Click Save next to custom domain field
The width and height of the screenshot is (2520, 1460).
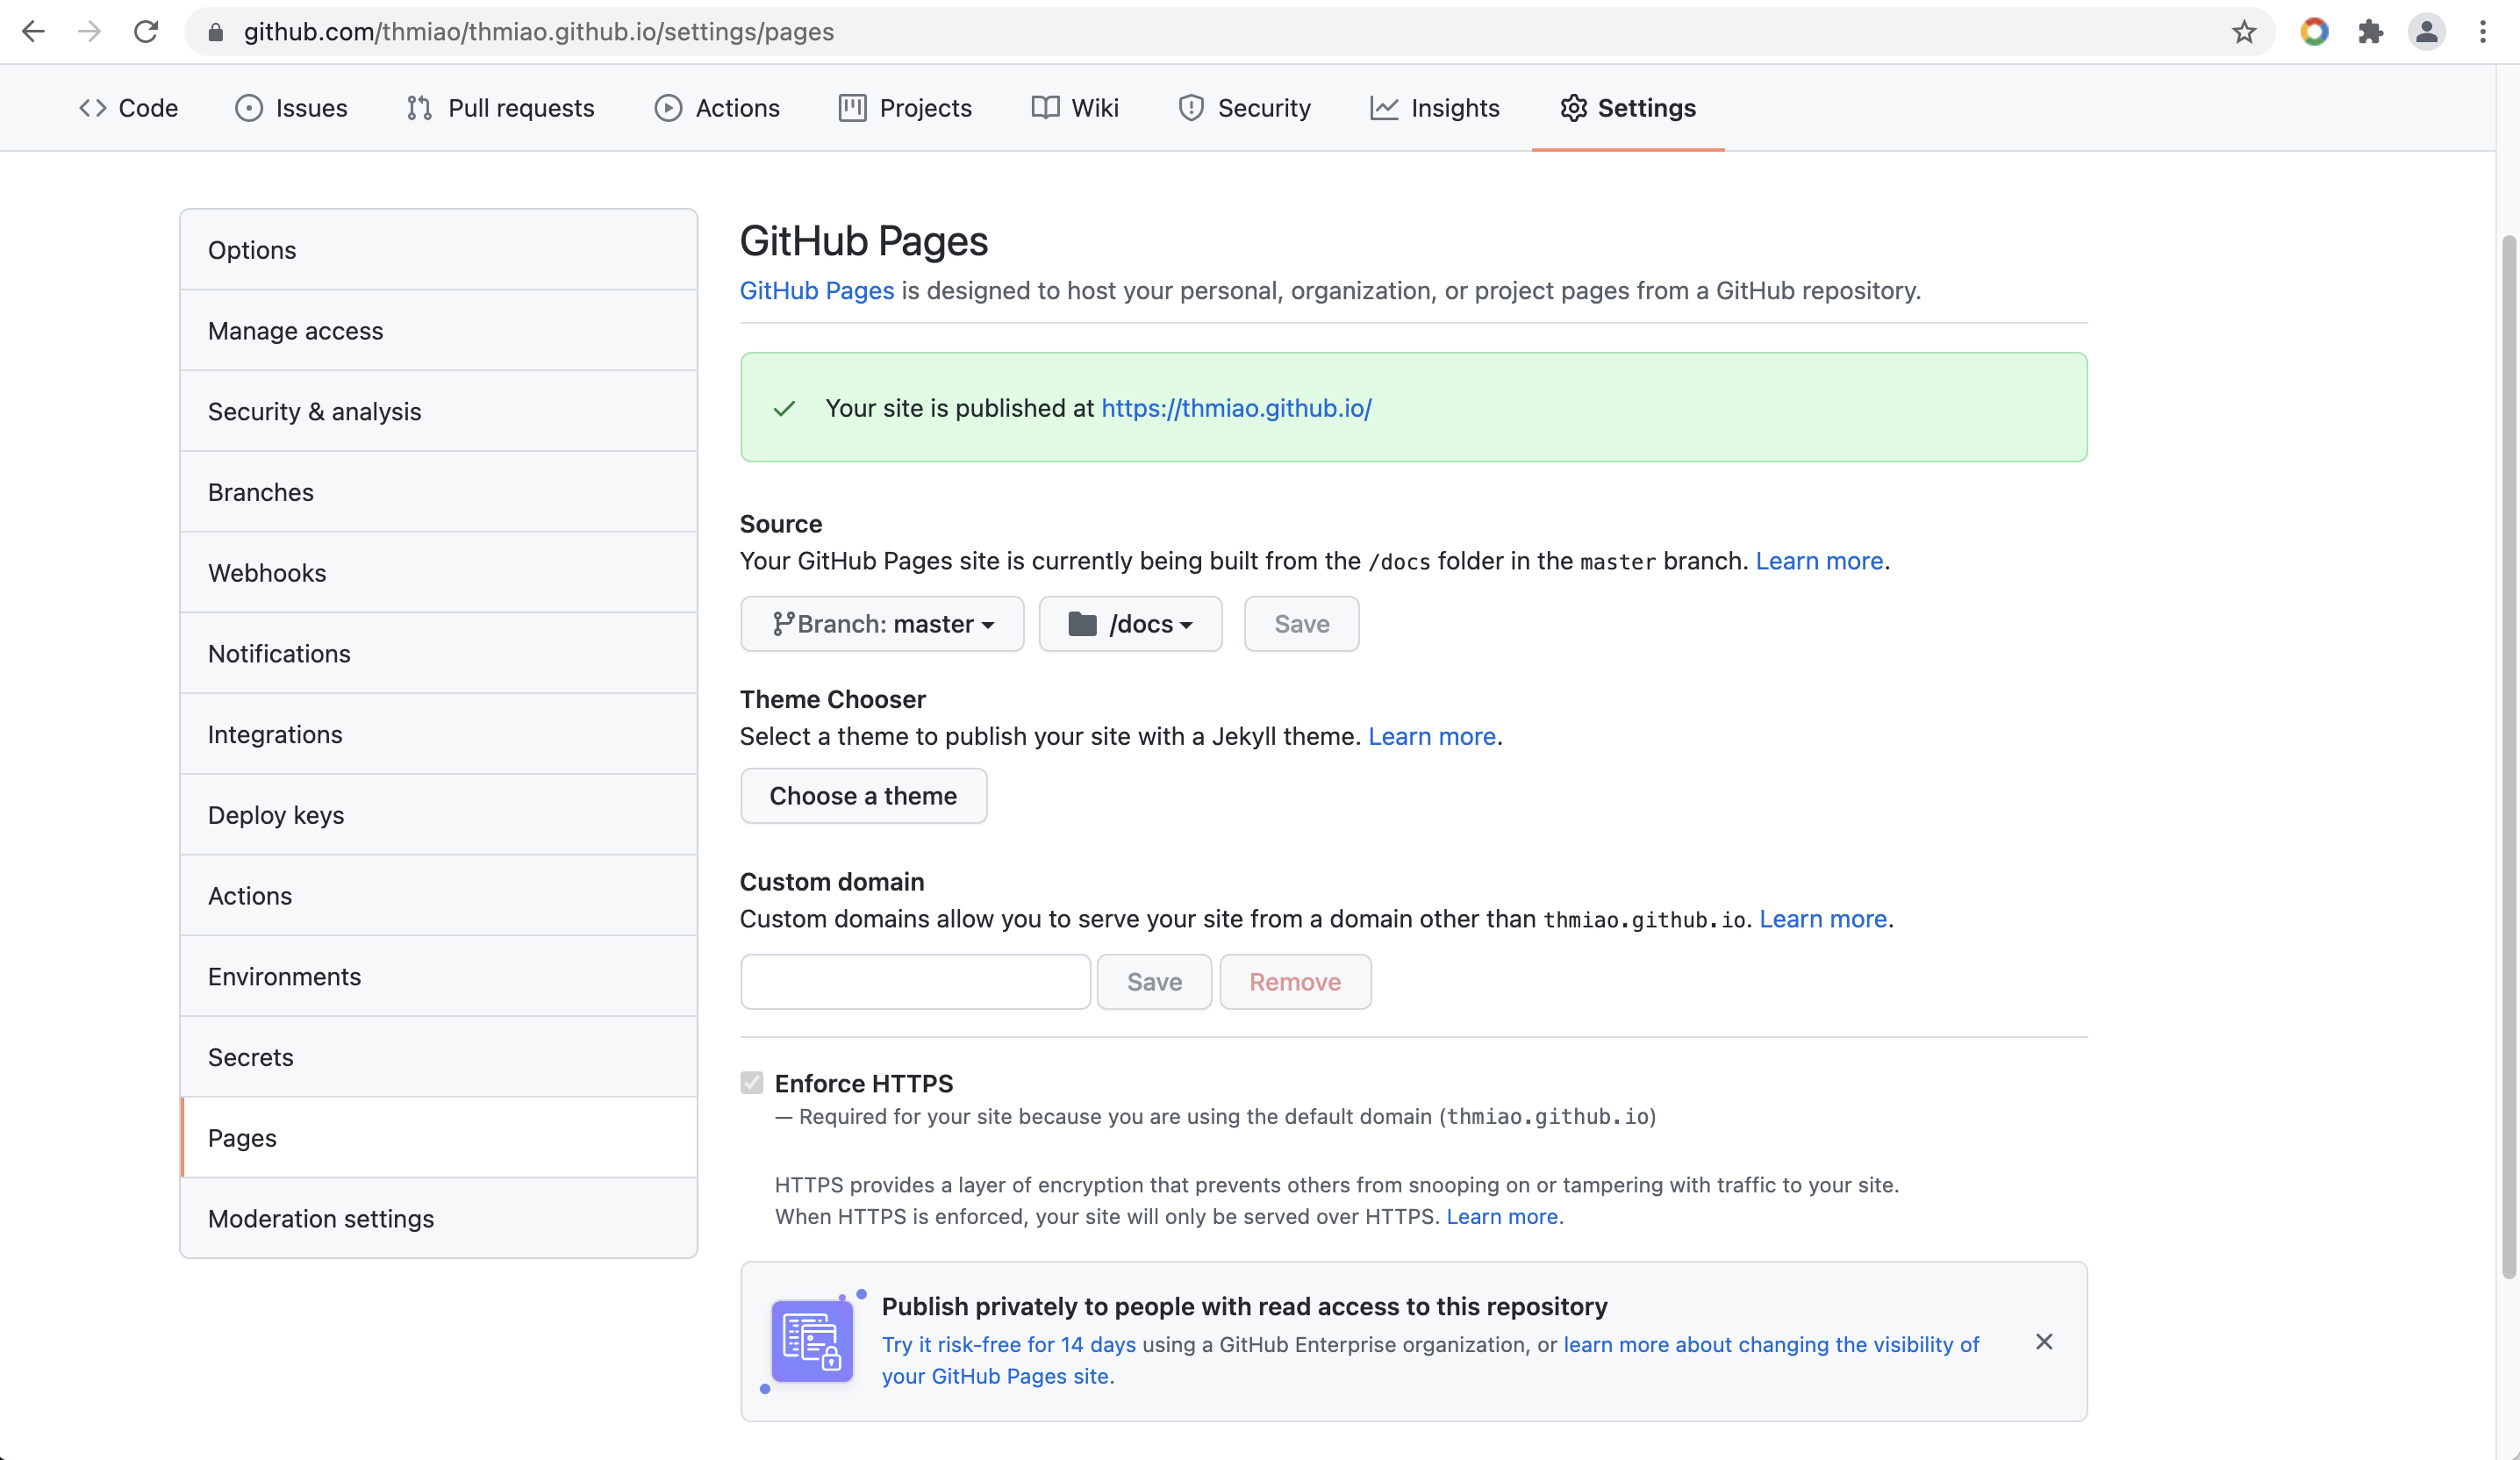[x=1154, y=982]
